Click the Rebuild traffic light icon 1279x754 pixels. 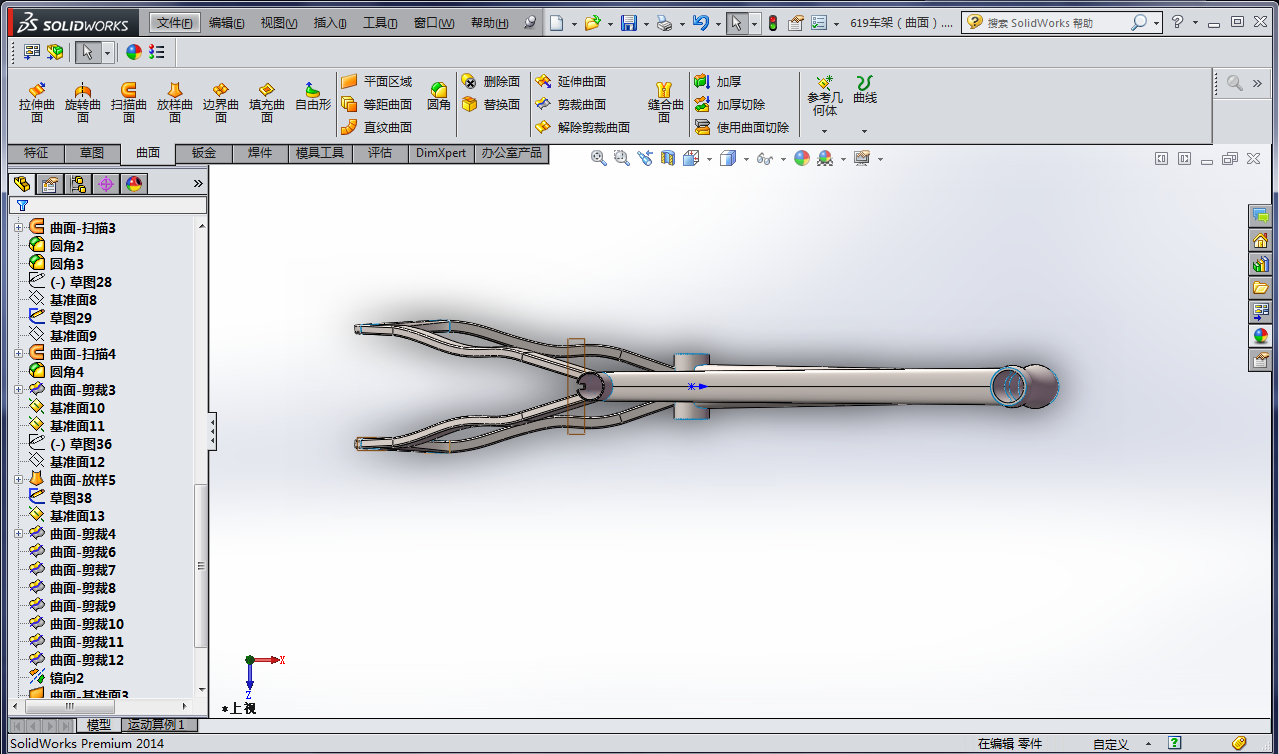click(x=772, y=22)
